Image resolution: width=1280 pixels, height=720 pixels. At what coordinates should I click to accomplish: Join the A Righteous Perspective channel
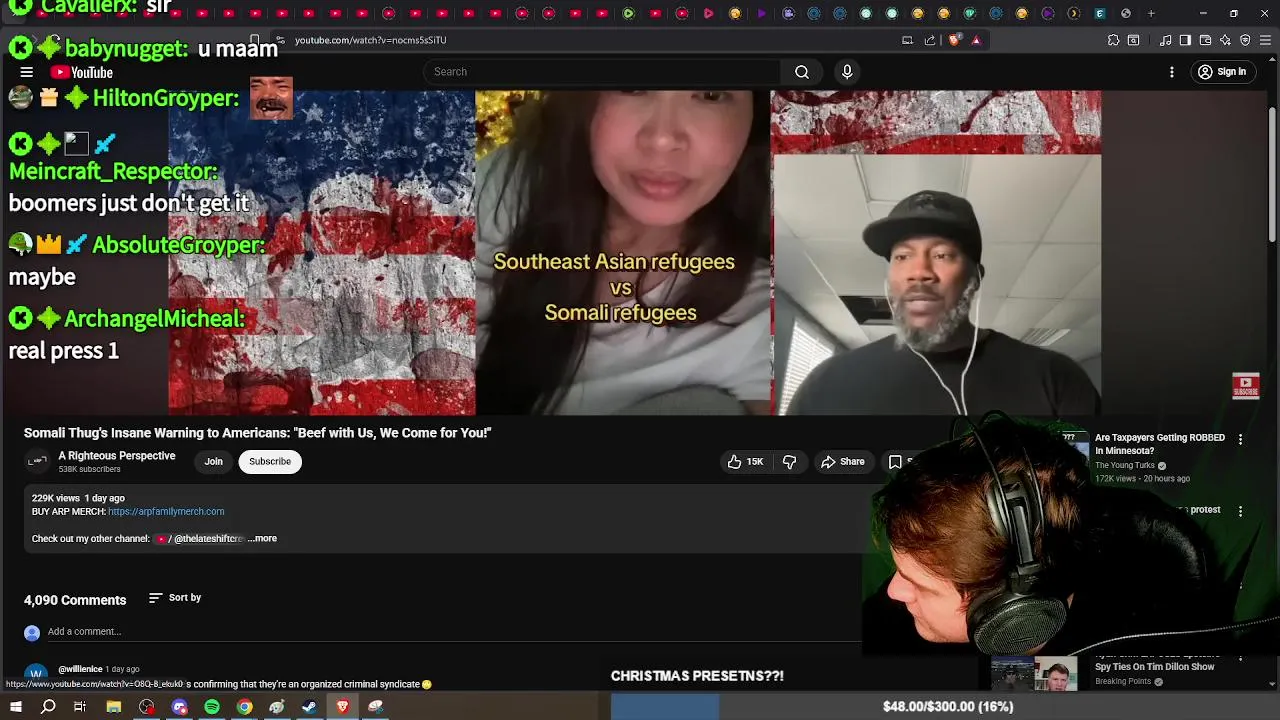214,462
